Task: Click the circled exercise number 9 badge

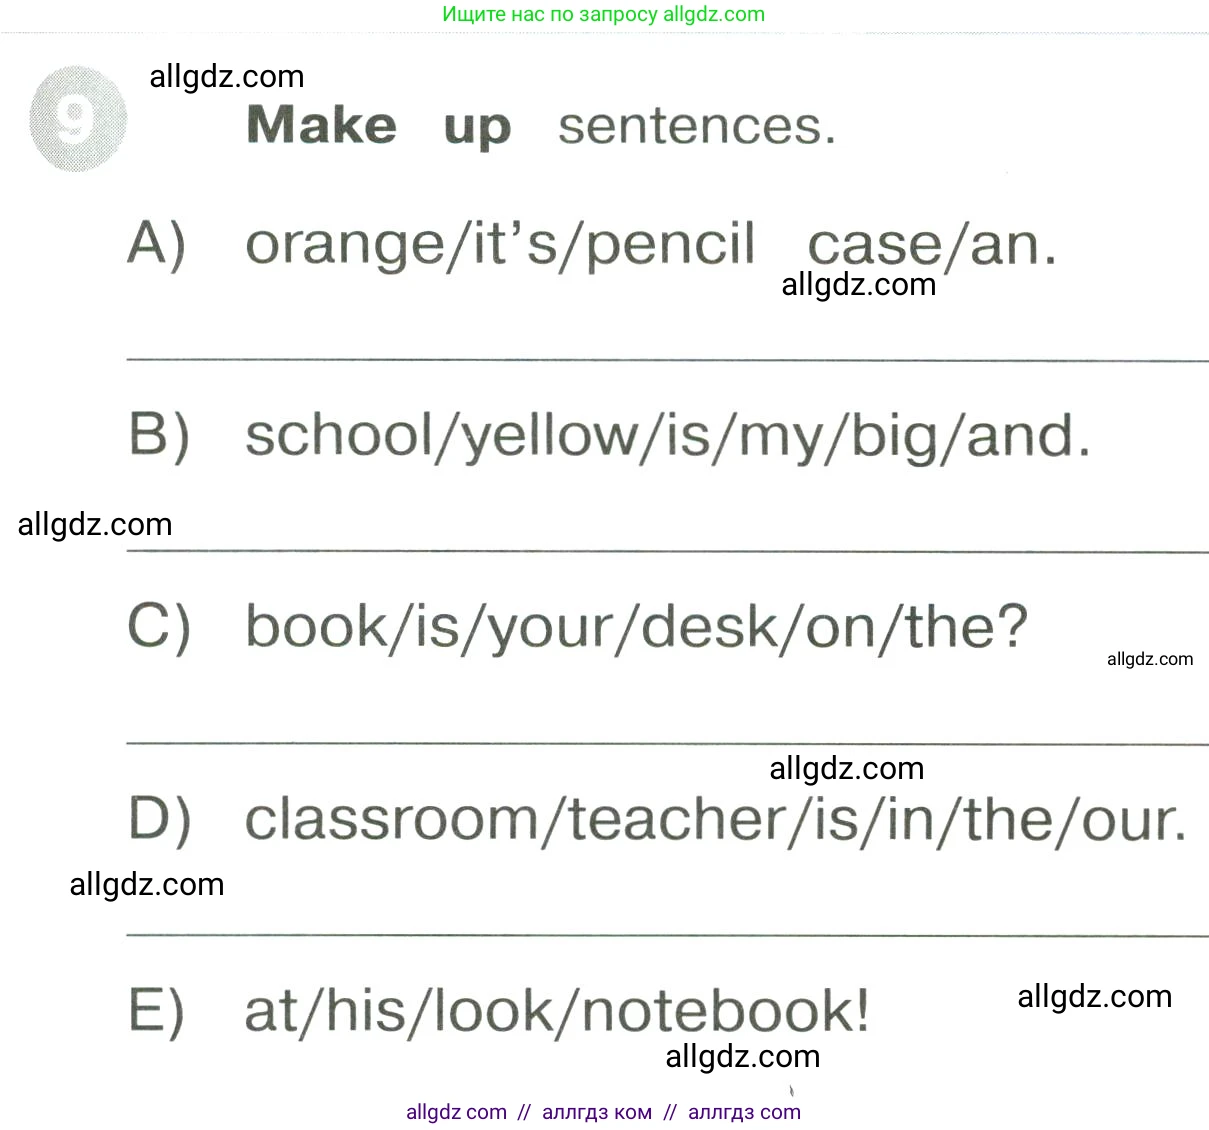Action: tap(78, 119)
